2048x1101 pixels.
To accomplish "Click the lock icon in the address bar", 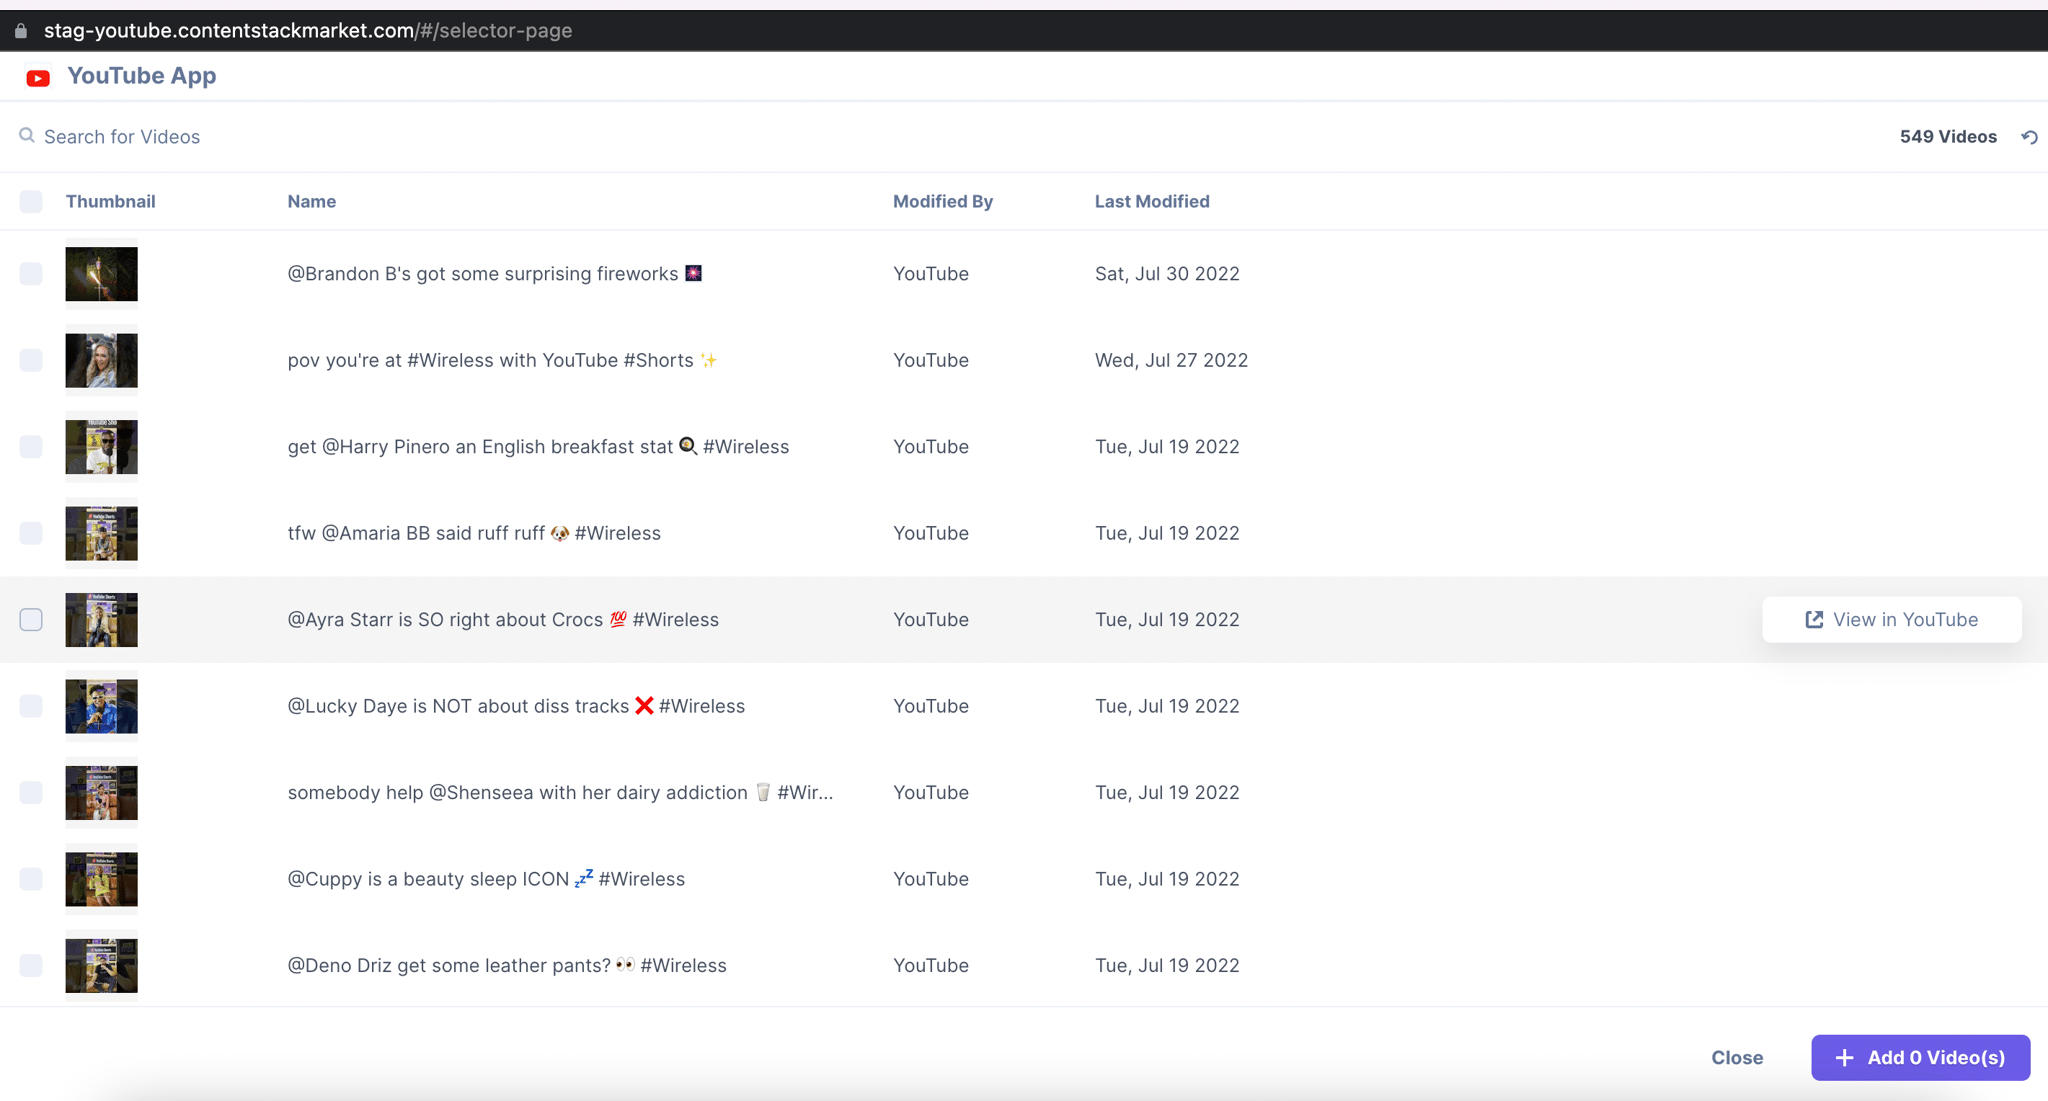I will (21, 31).
